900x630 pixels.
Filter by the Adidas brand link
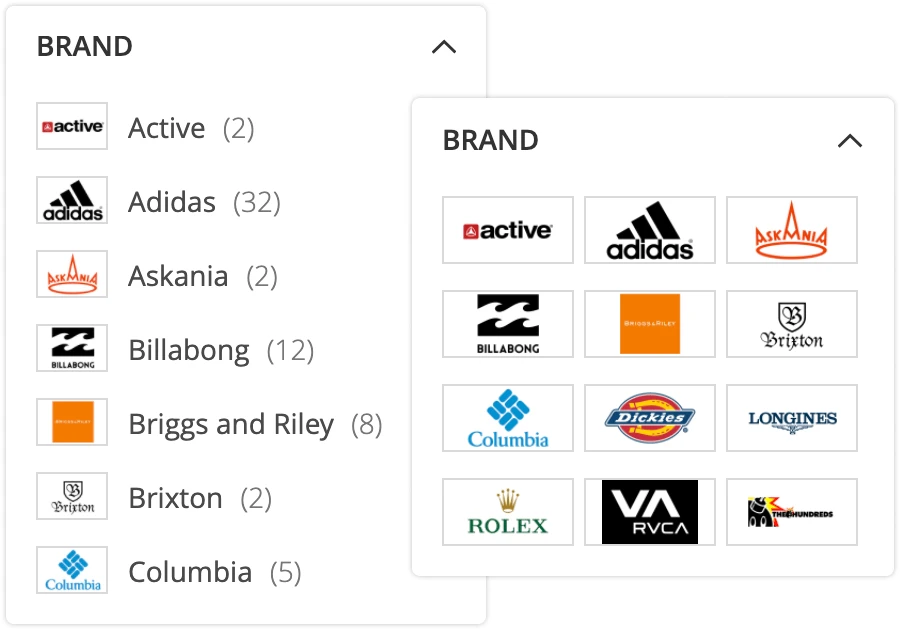point(171,201)
